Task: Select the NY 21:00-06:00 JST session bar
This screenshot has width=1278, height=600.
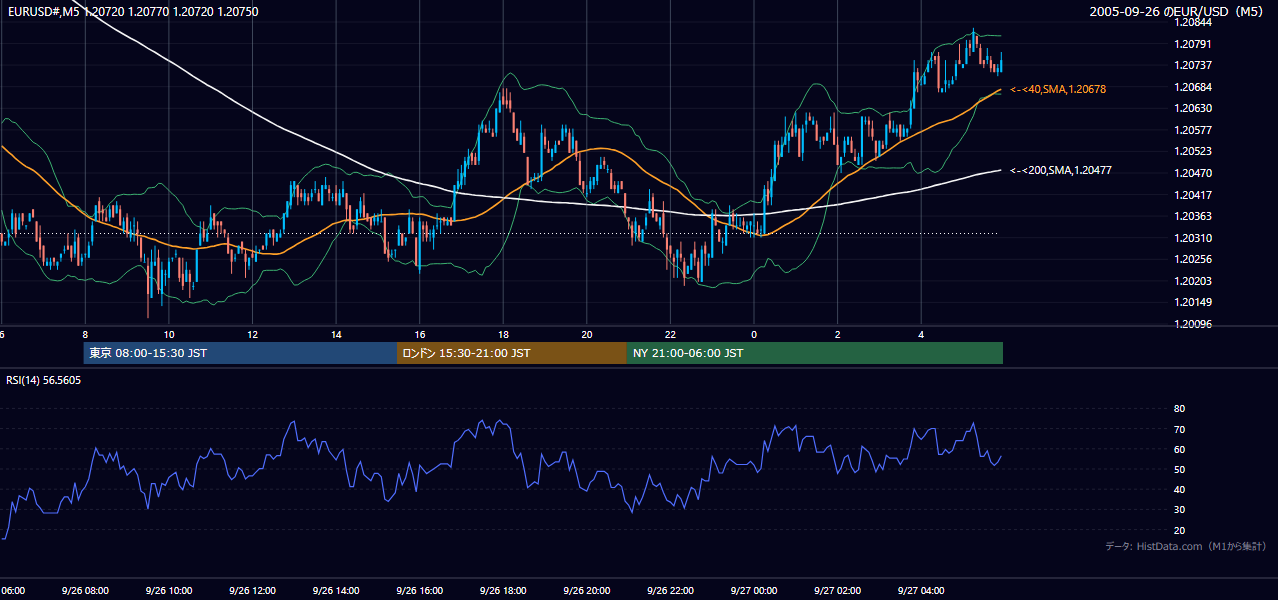Action: [815, 353]
